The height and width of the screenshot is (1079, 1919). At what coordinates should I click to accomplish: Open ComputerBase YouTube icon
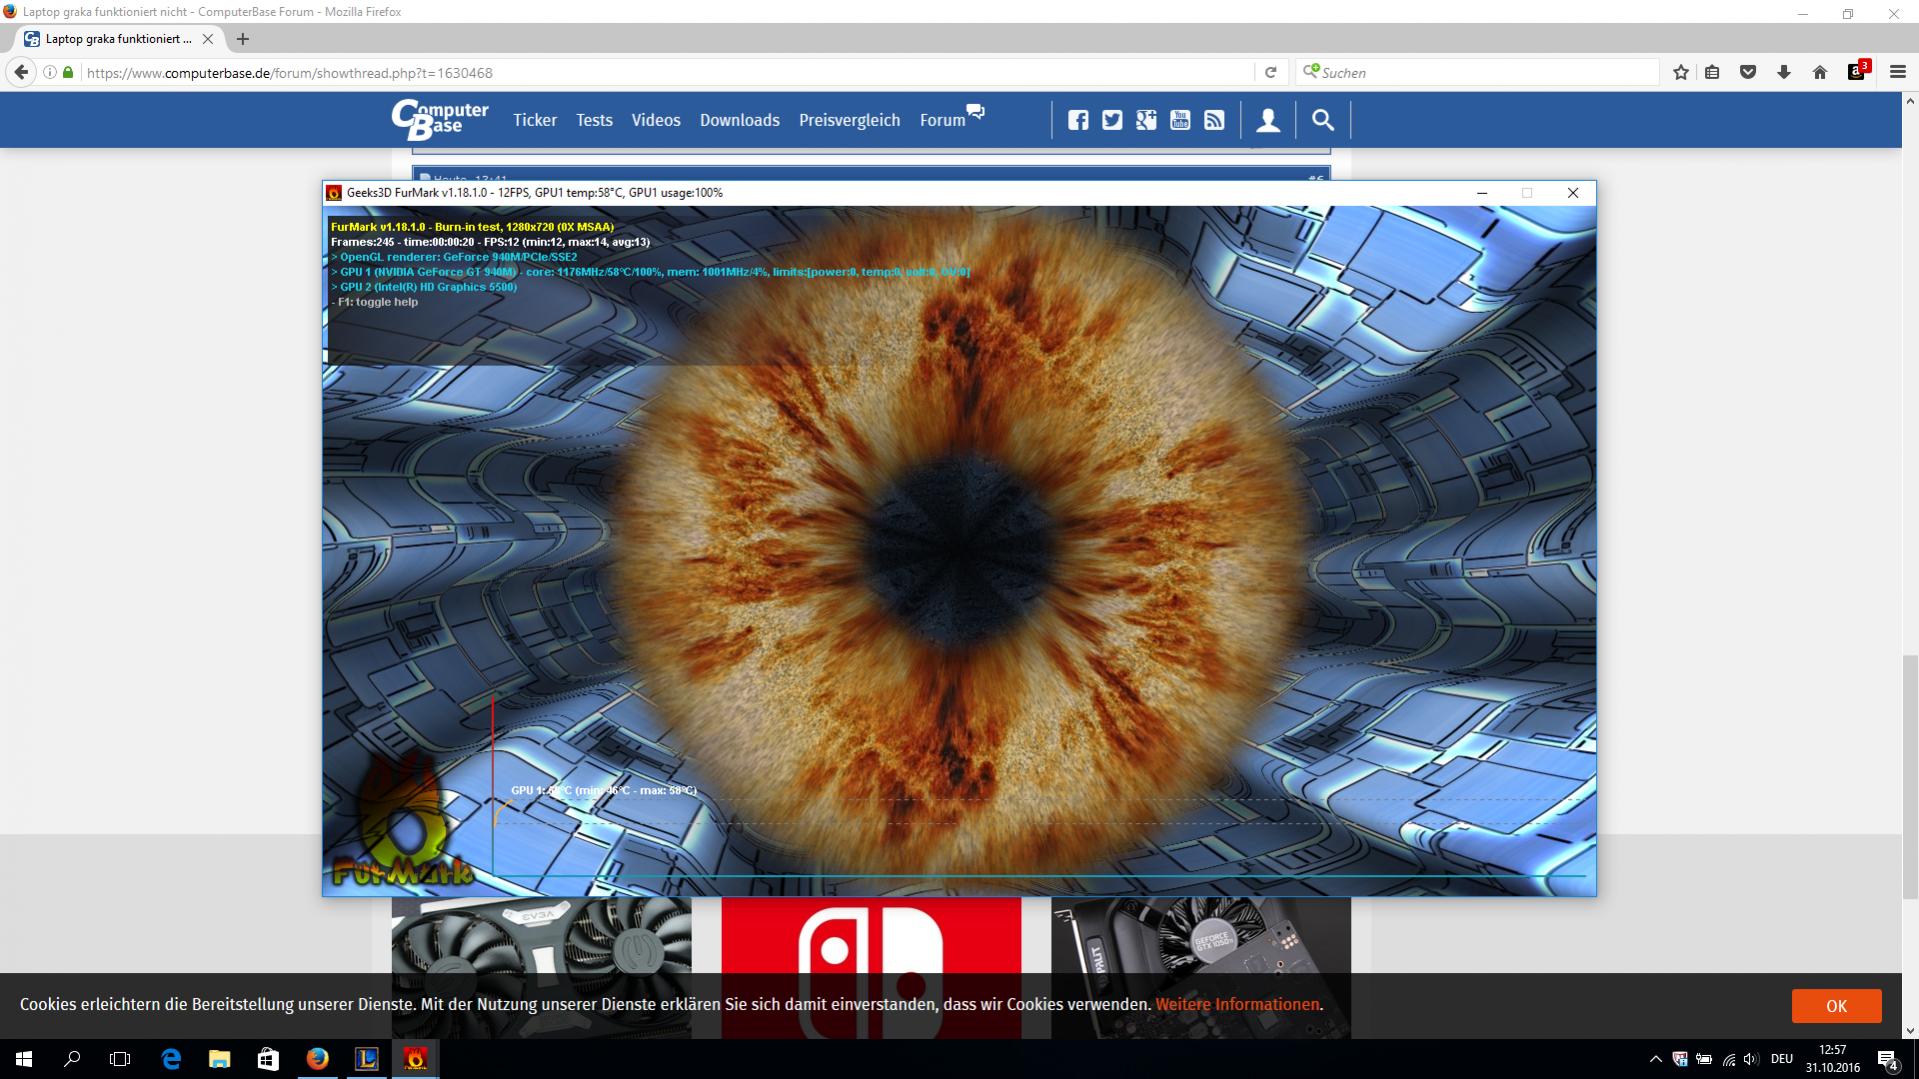click(1180, 120)
